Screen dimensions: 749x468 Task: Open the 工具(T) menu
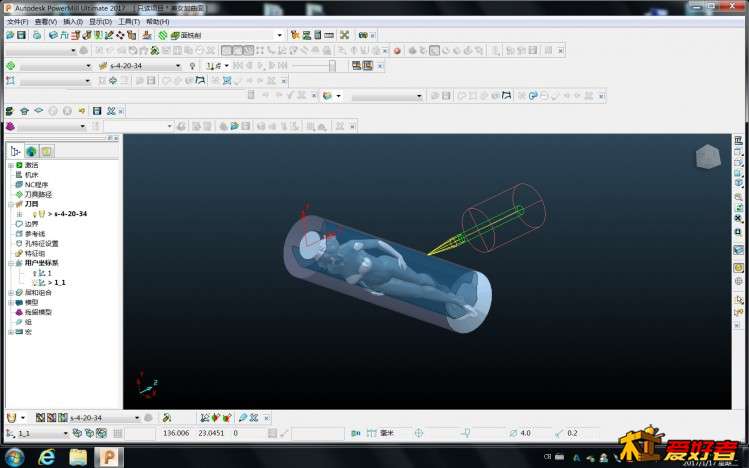[x=129, y=21]
